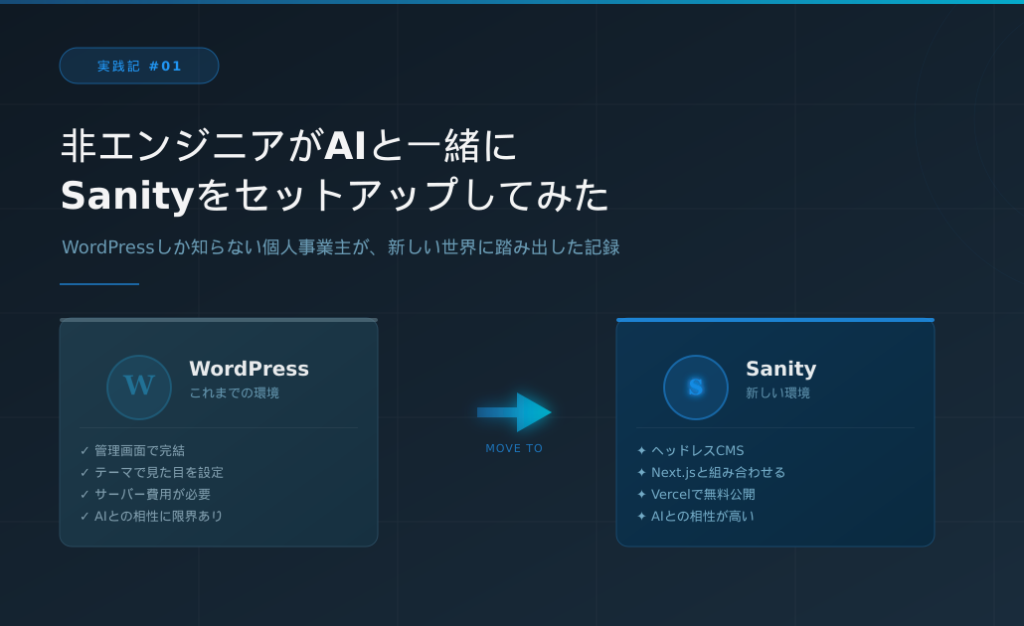Click the headline line 非エンジニアがAIと一緒に

[x=289, y=147]
